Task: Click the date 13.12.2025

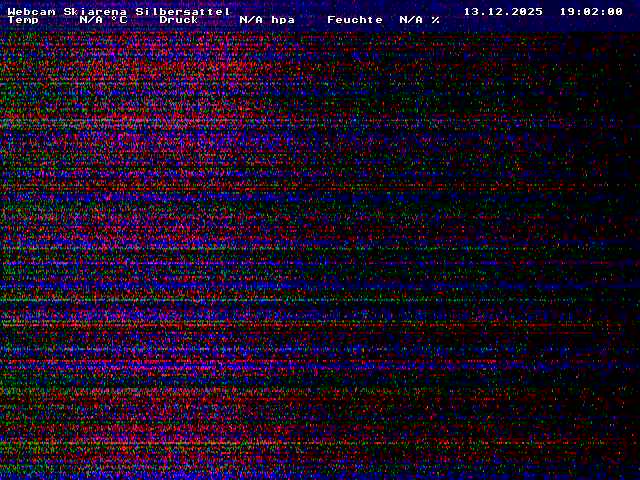Action: (x=503, y=12)
